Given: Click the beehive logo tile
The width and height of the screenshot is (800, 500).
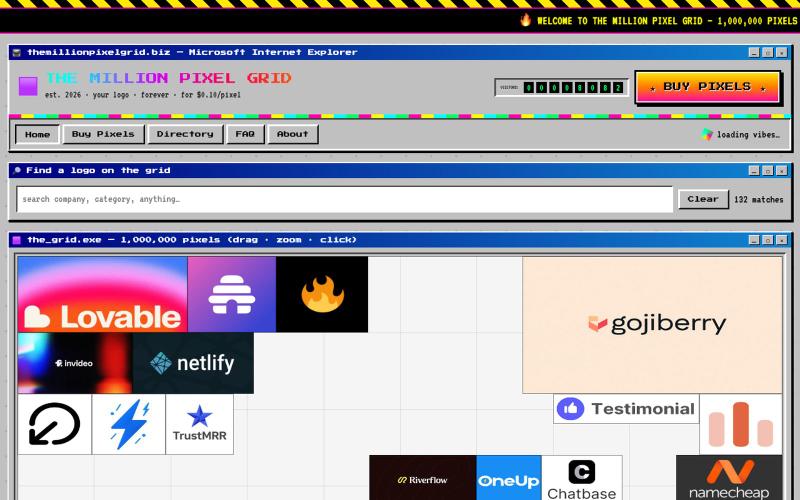Looking at the screenshot, I should tap(232, 294).
